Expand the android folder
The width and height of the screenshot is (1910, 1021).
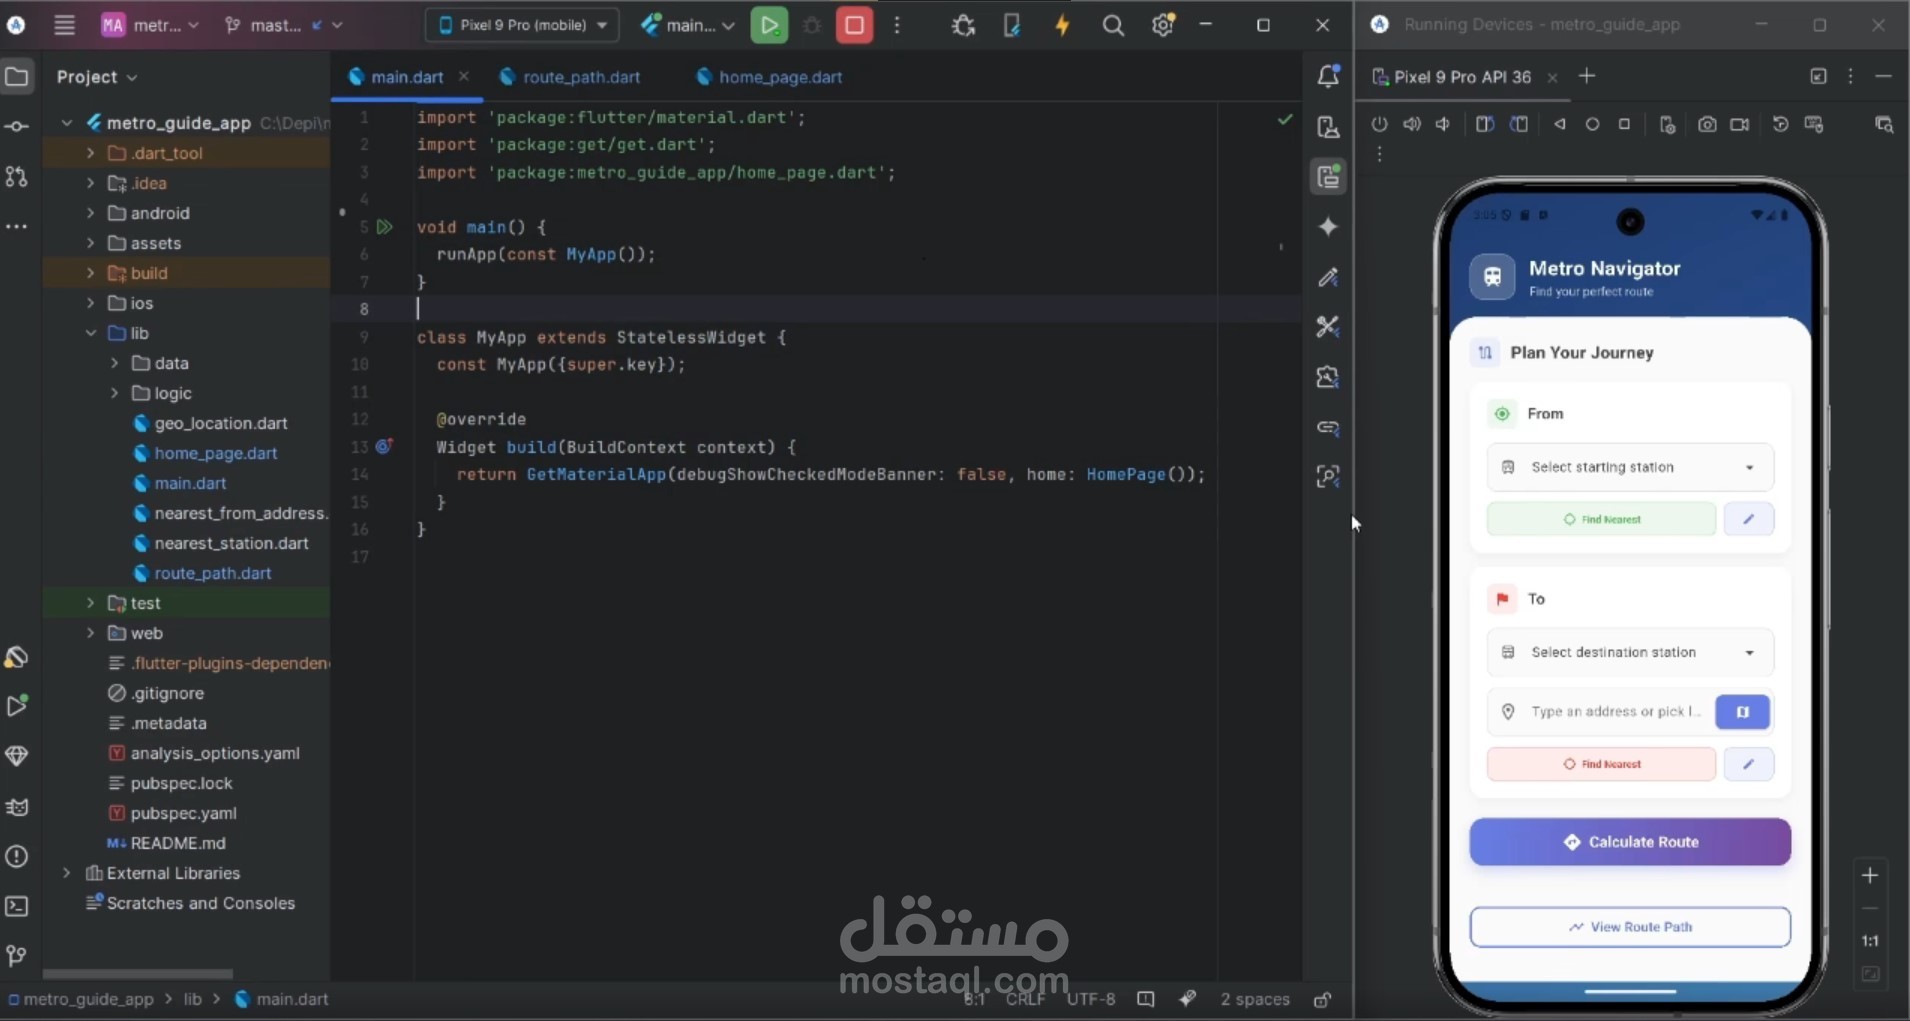(90, 213)
